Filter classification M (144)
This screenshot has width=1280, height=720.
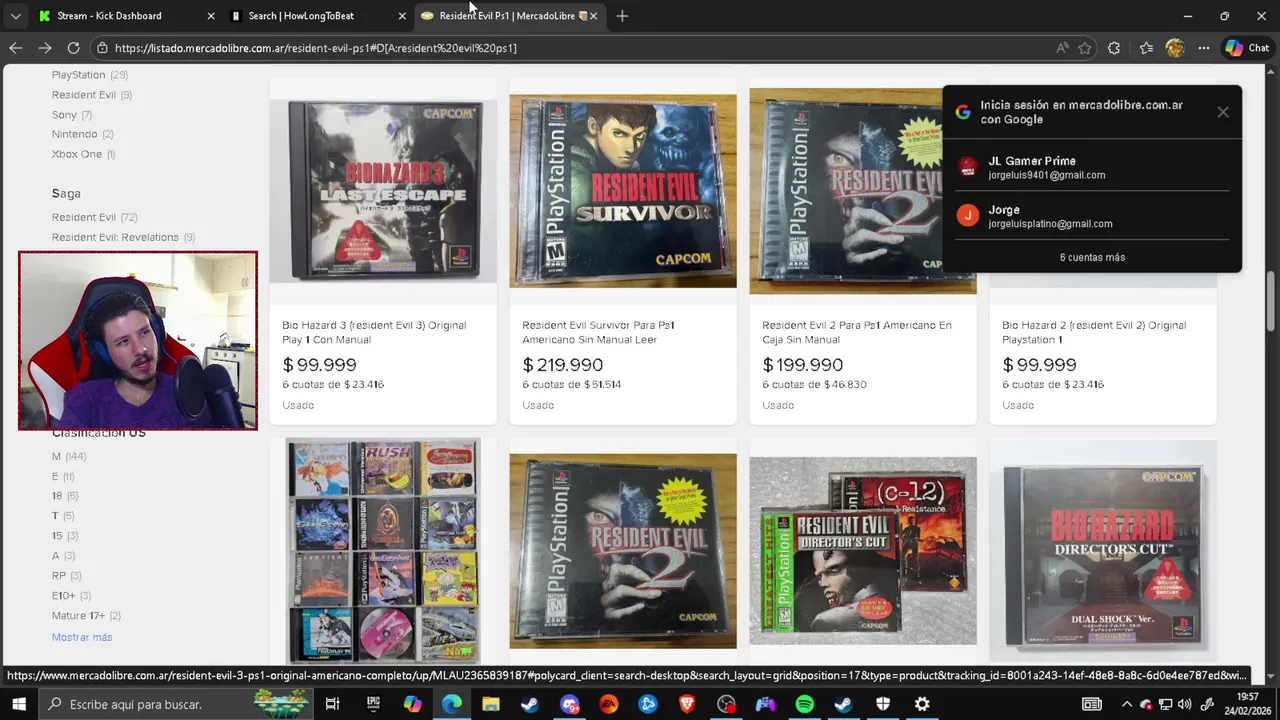pyautogui.click(x=69, y=456)
